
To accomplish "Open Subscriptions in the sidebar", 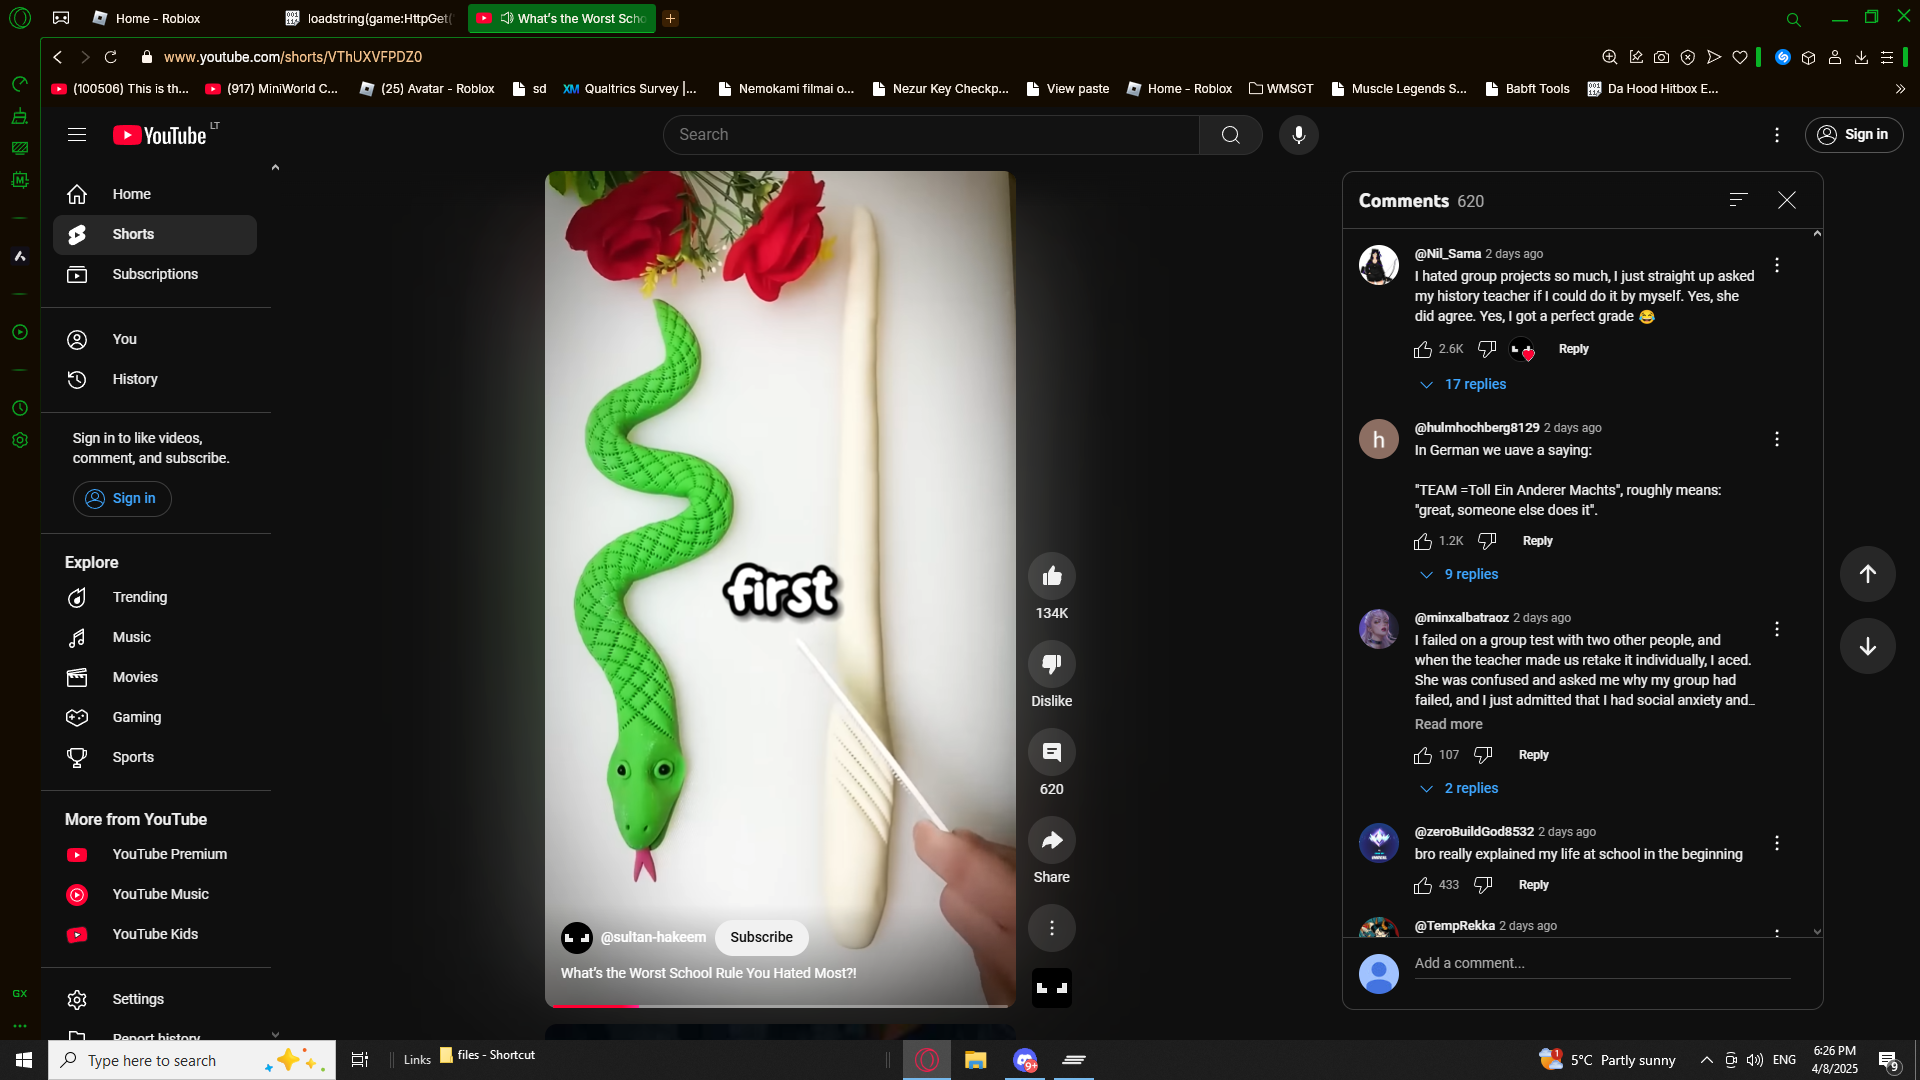I will 155,274.
